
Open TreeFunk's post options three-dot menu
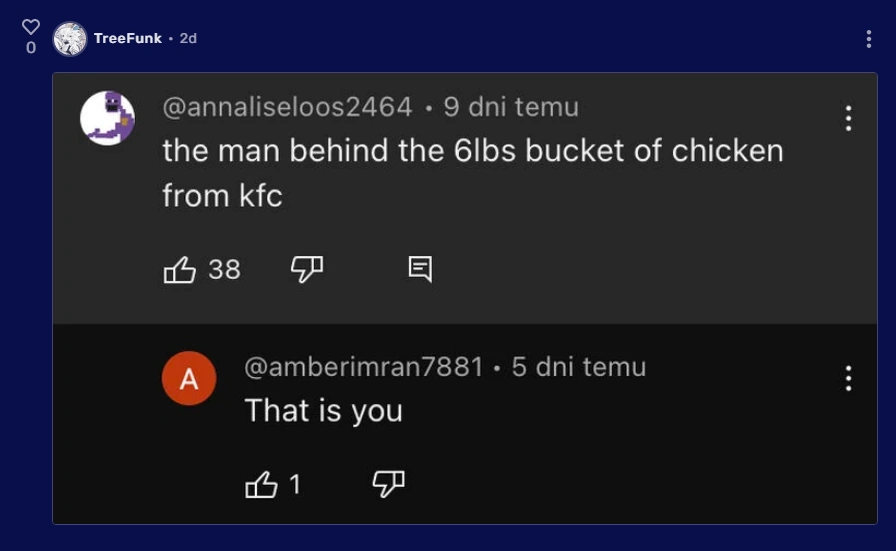[x=868, y=39]
